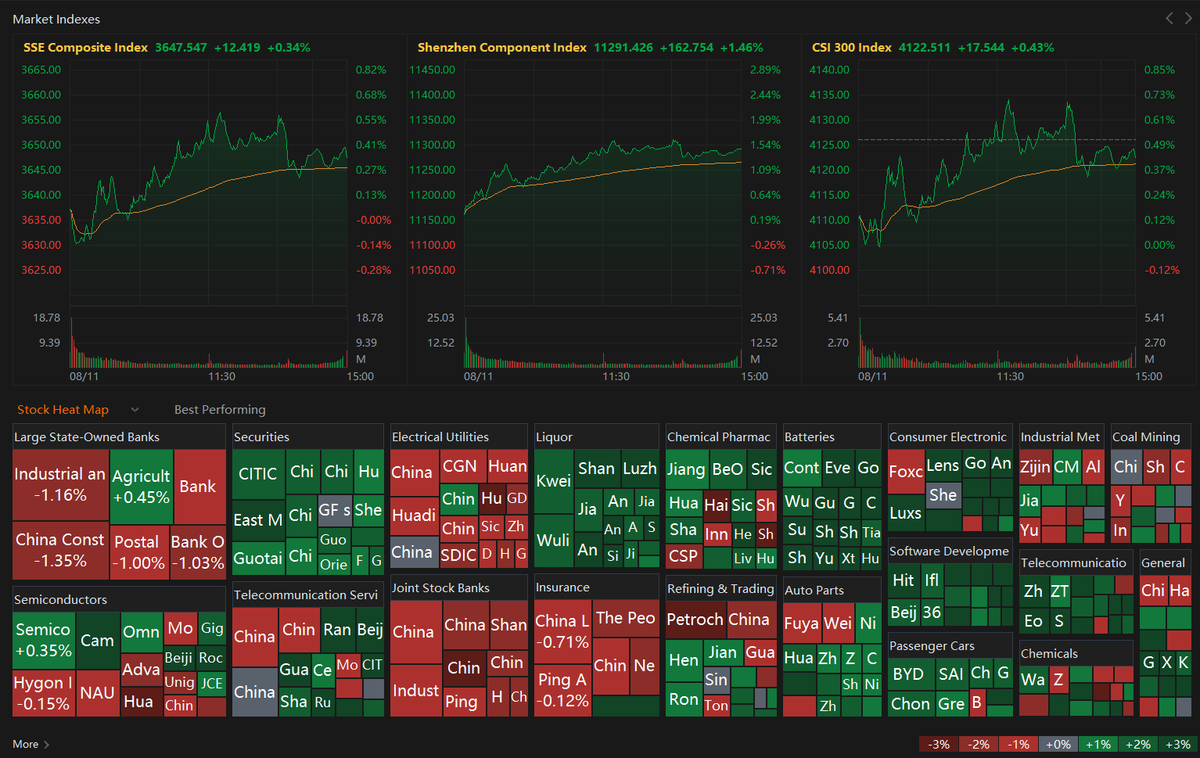Select the -2% legend color swatch

978,745
